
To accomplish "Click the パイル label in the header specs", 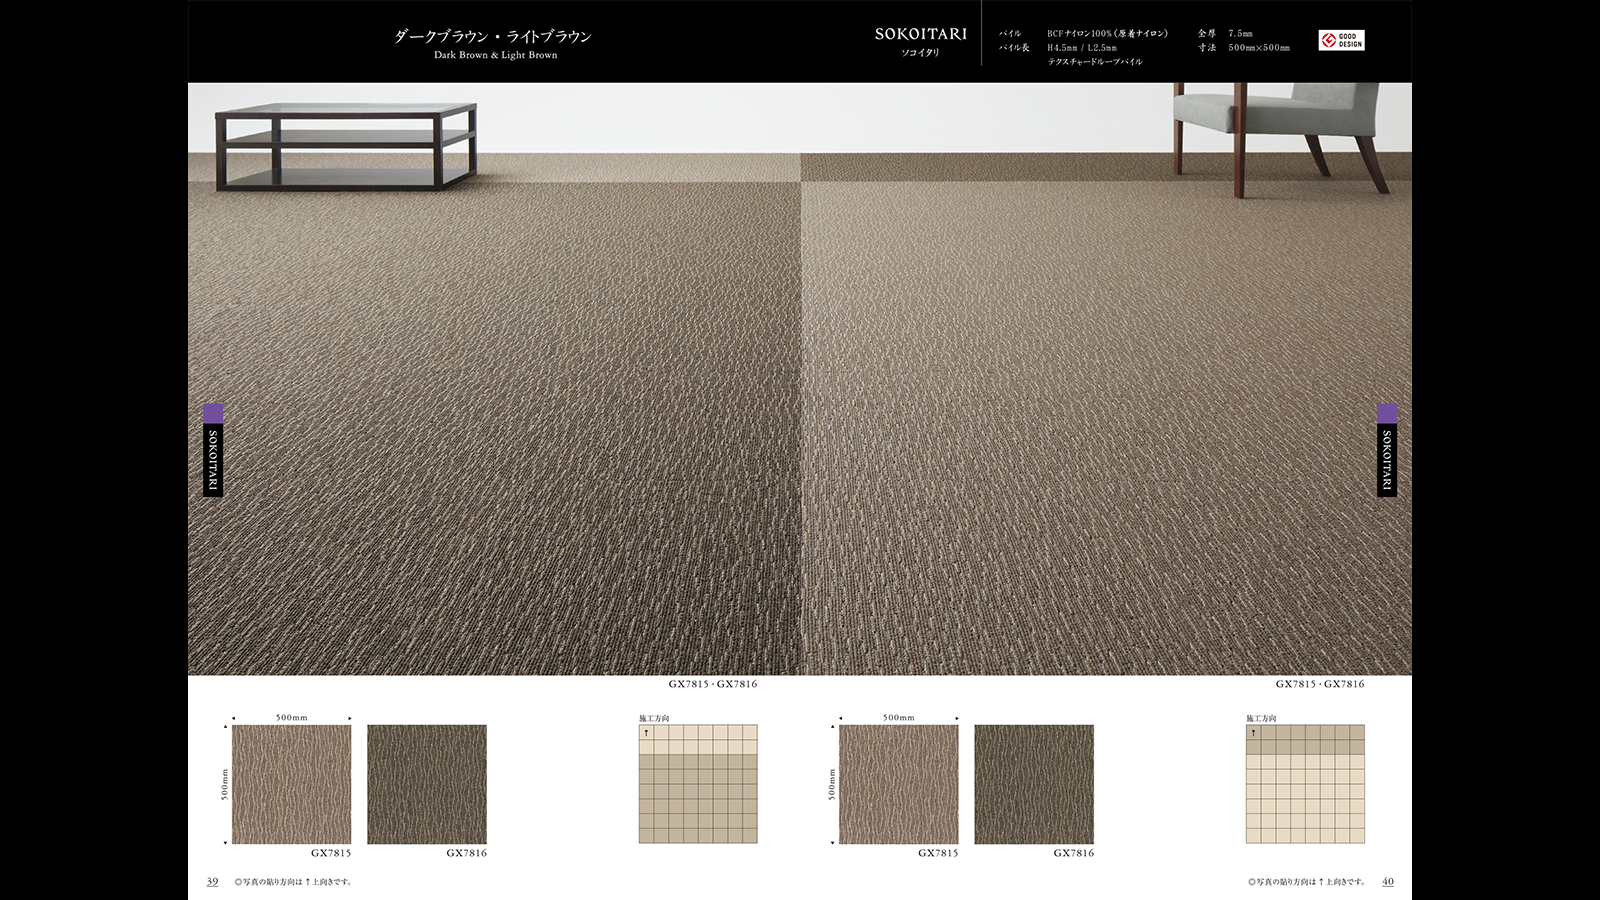I will click(x=1010, y=33).
